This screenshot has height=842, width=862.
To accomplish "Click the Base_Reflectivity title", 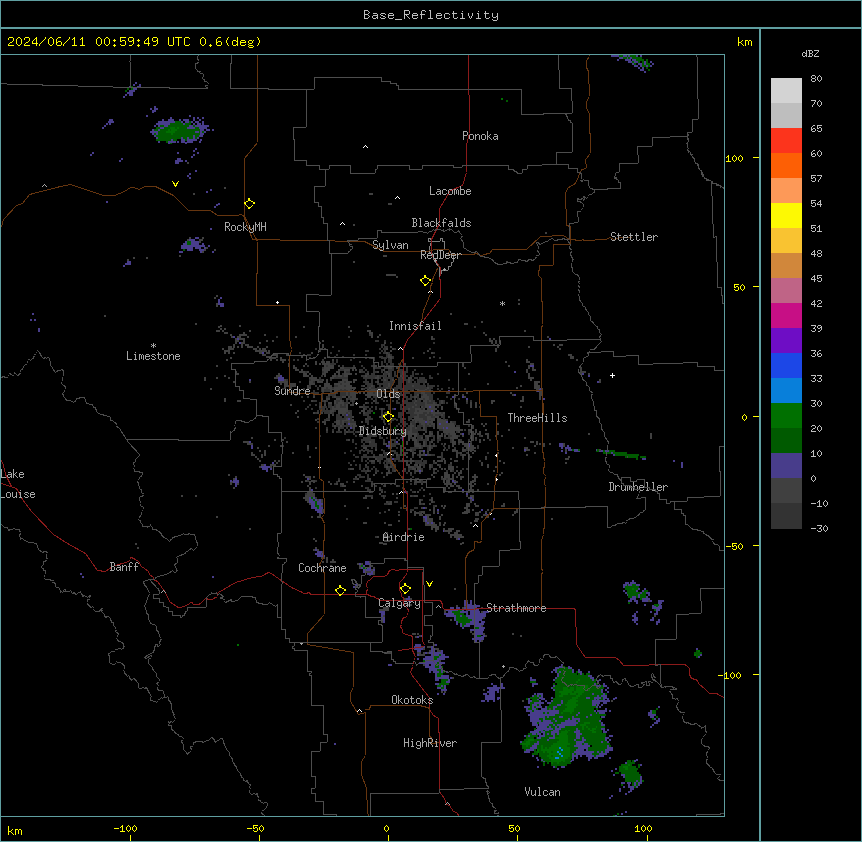I will coord(431,15).
